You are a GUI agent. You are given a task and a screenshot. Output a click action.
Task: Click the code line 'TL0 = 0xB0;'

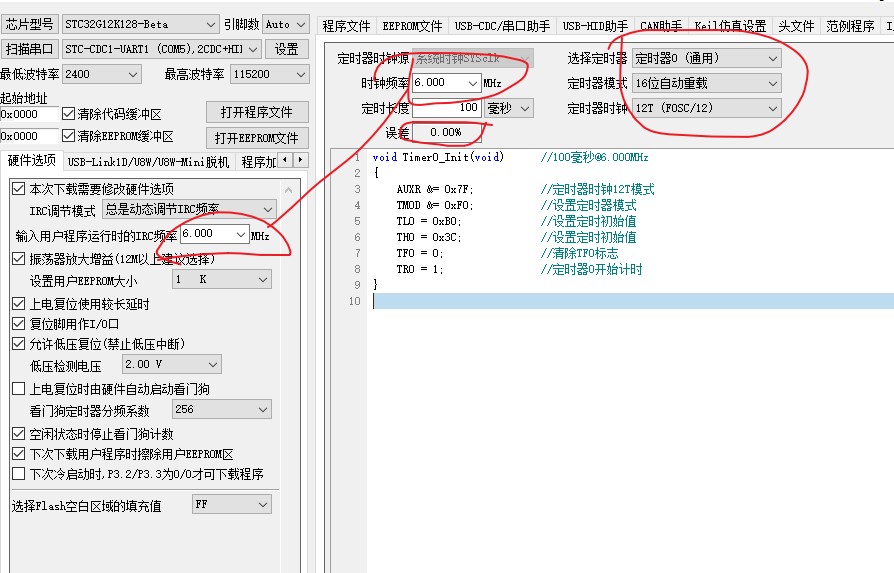click(429, 221)
